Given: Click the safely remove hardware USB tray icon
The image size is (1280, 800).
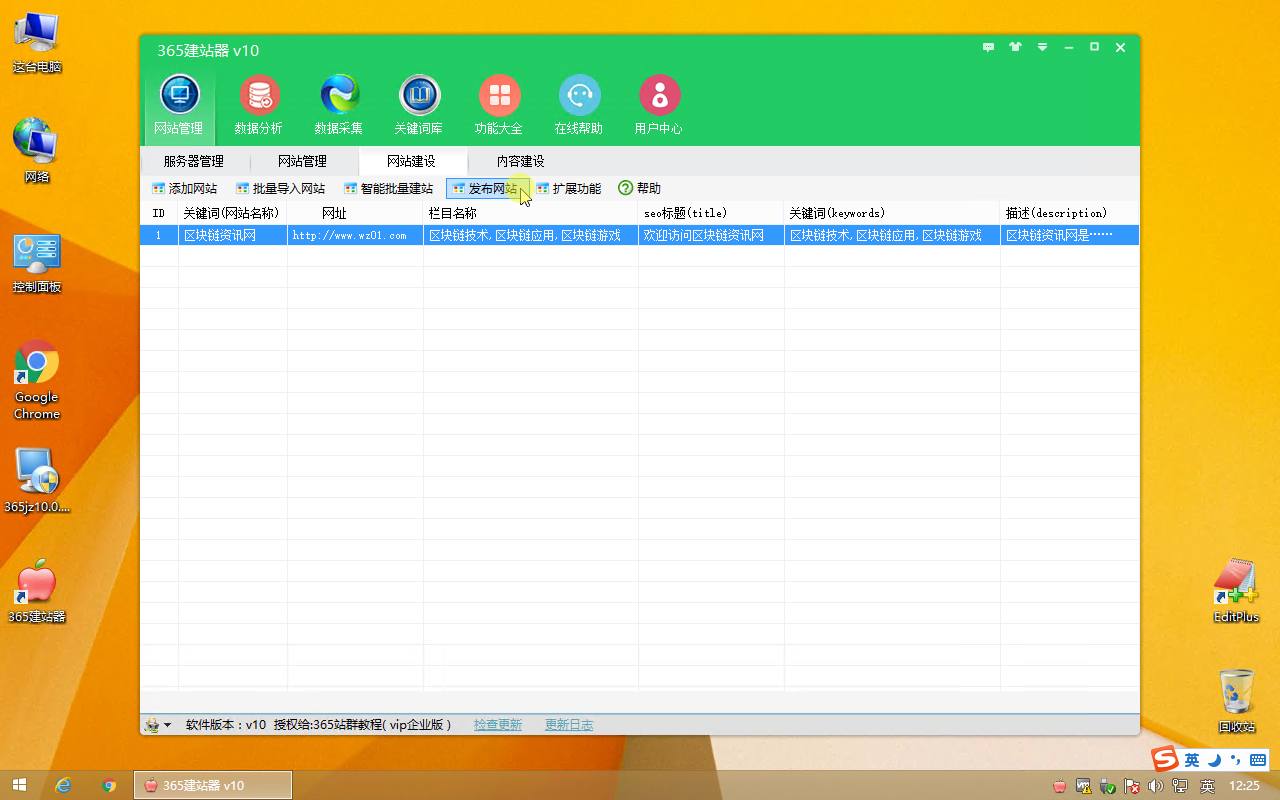Looking at the screenshot, I should pos(1108,786).
